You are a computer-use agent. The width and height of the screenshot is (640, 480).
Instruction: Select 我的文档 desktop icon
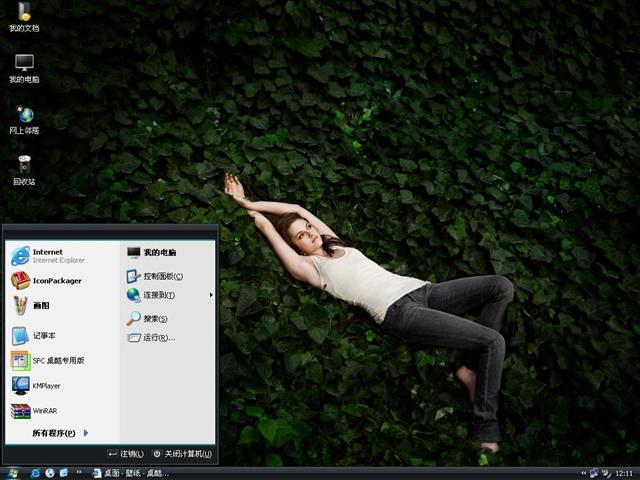(24, 16)
